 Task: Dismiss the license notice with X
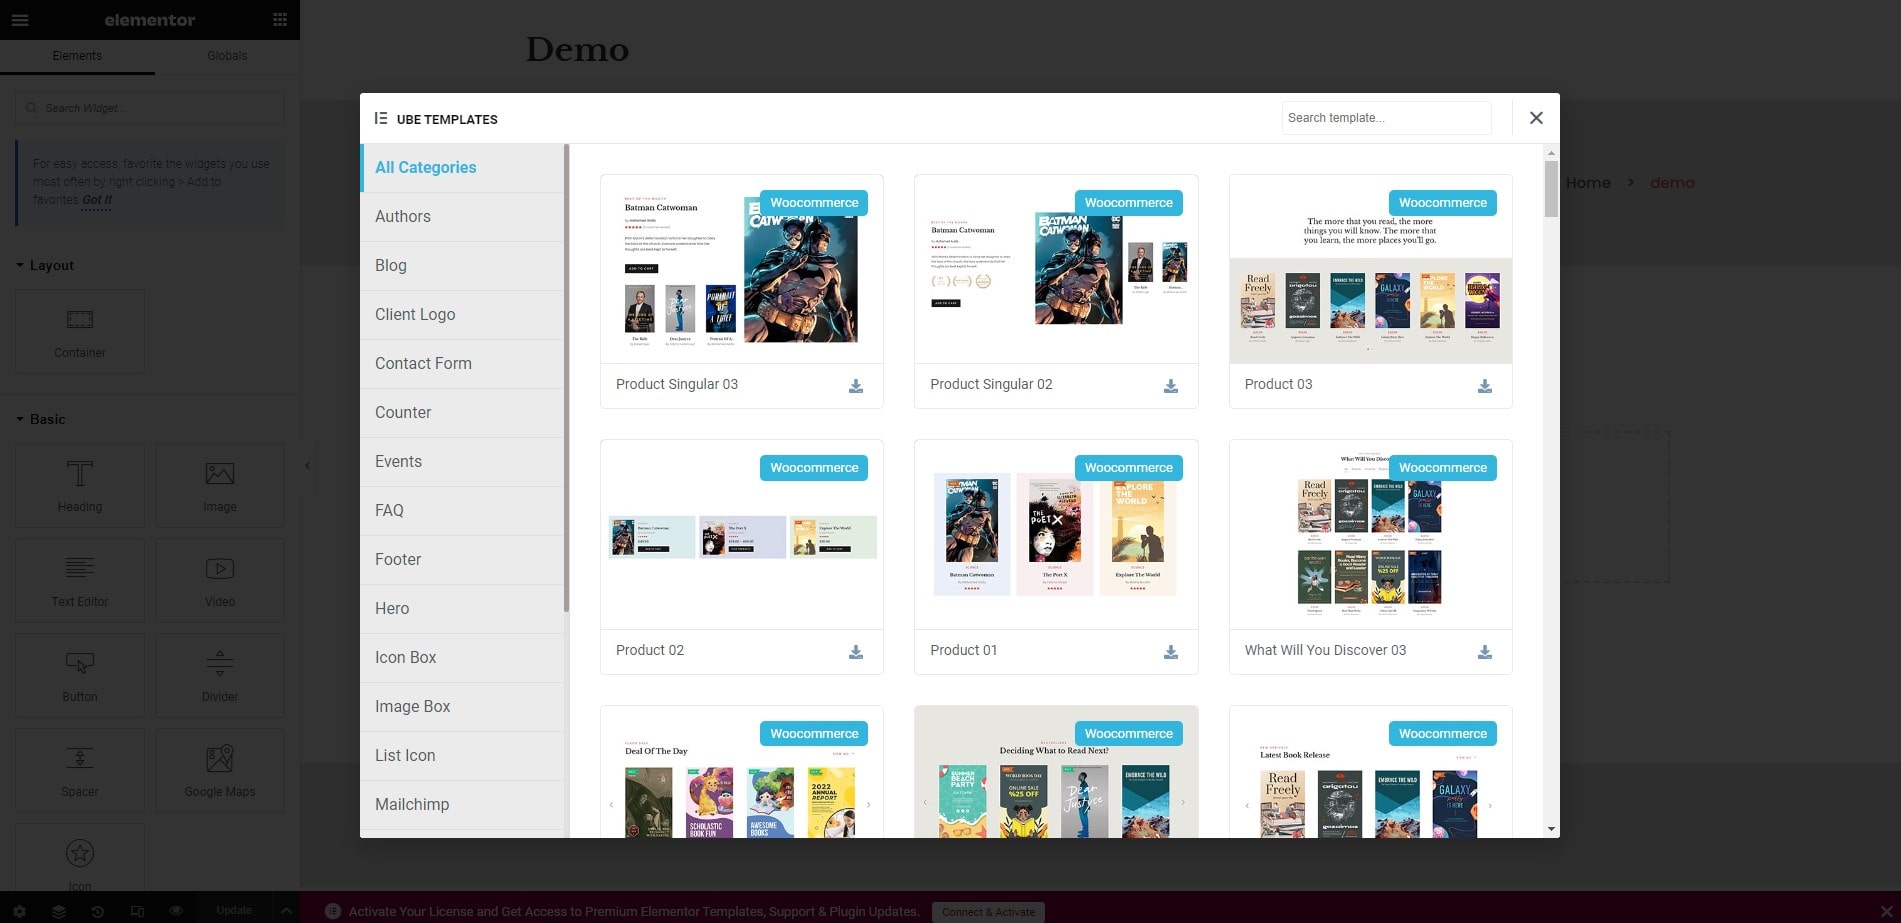(x=1886, y=911)
